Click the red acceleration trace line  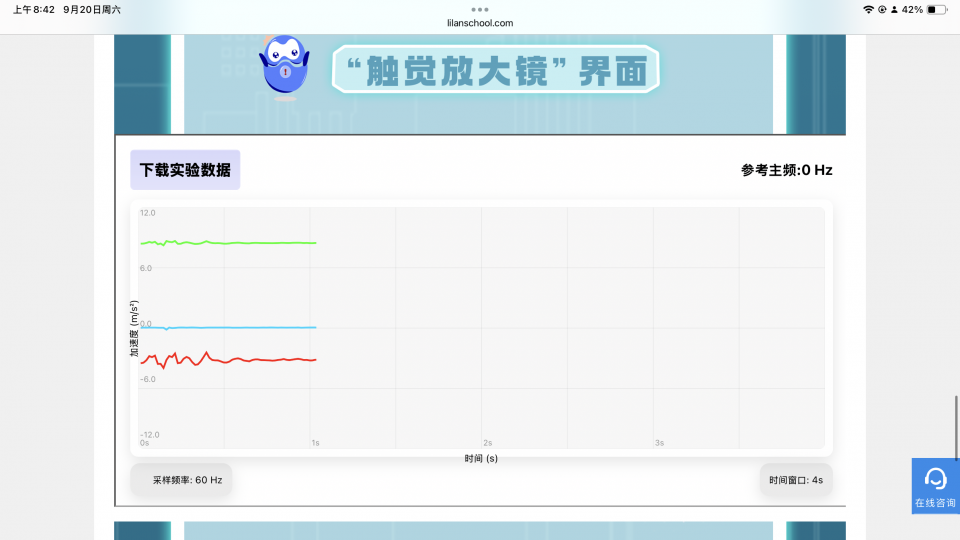pyautogui.click(x=260, y=360)
